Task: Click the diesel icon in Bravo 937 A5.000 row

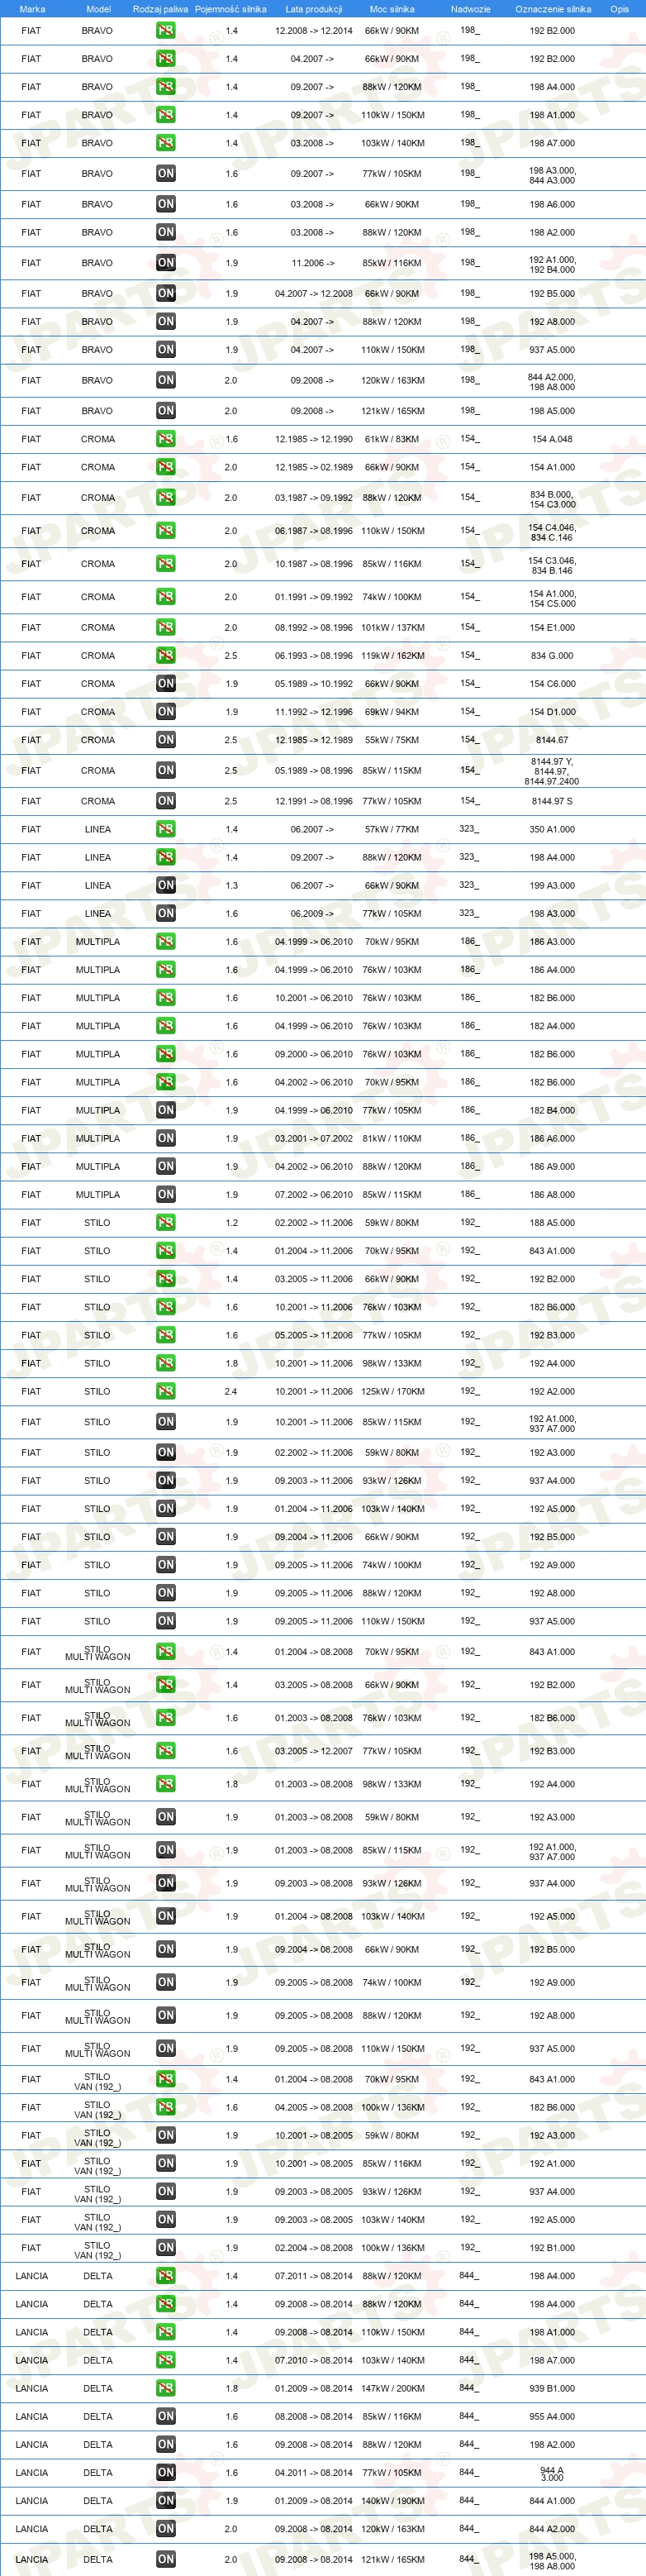Action: tap(166, 350)
